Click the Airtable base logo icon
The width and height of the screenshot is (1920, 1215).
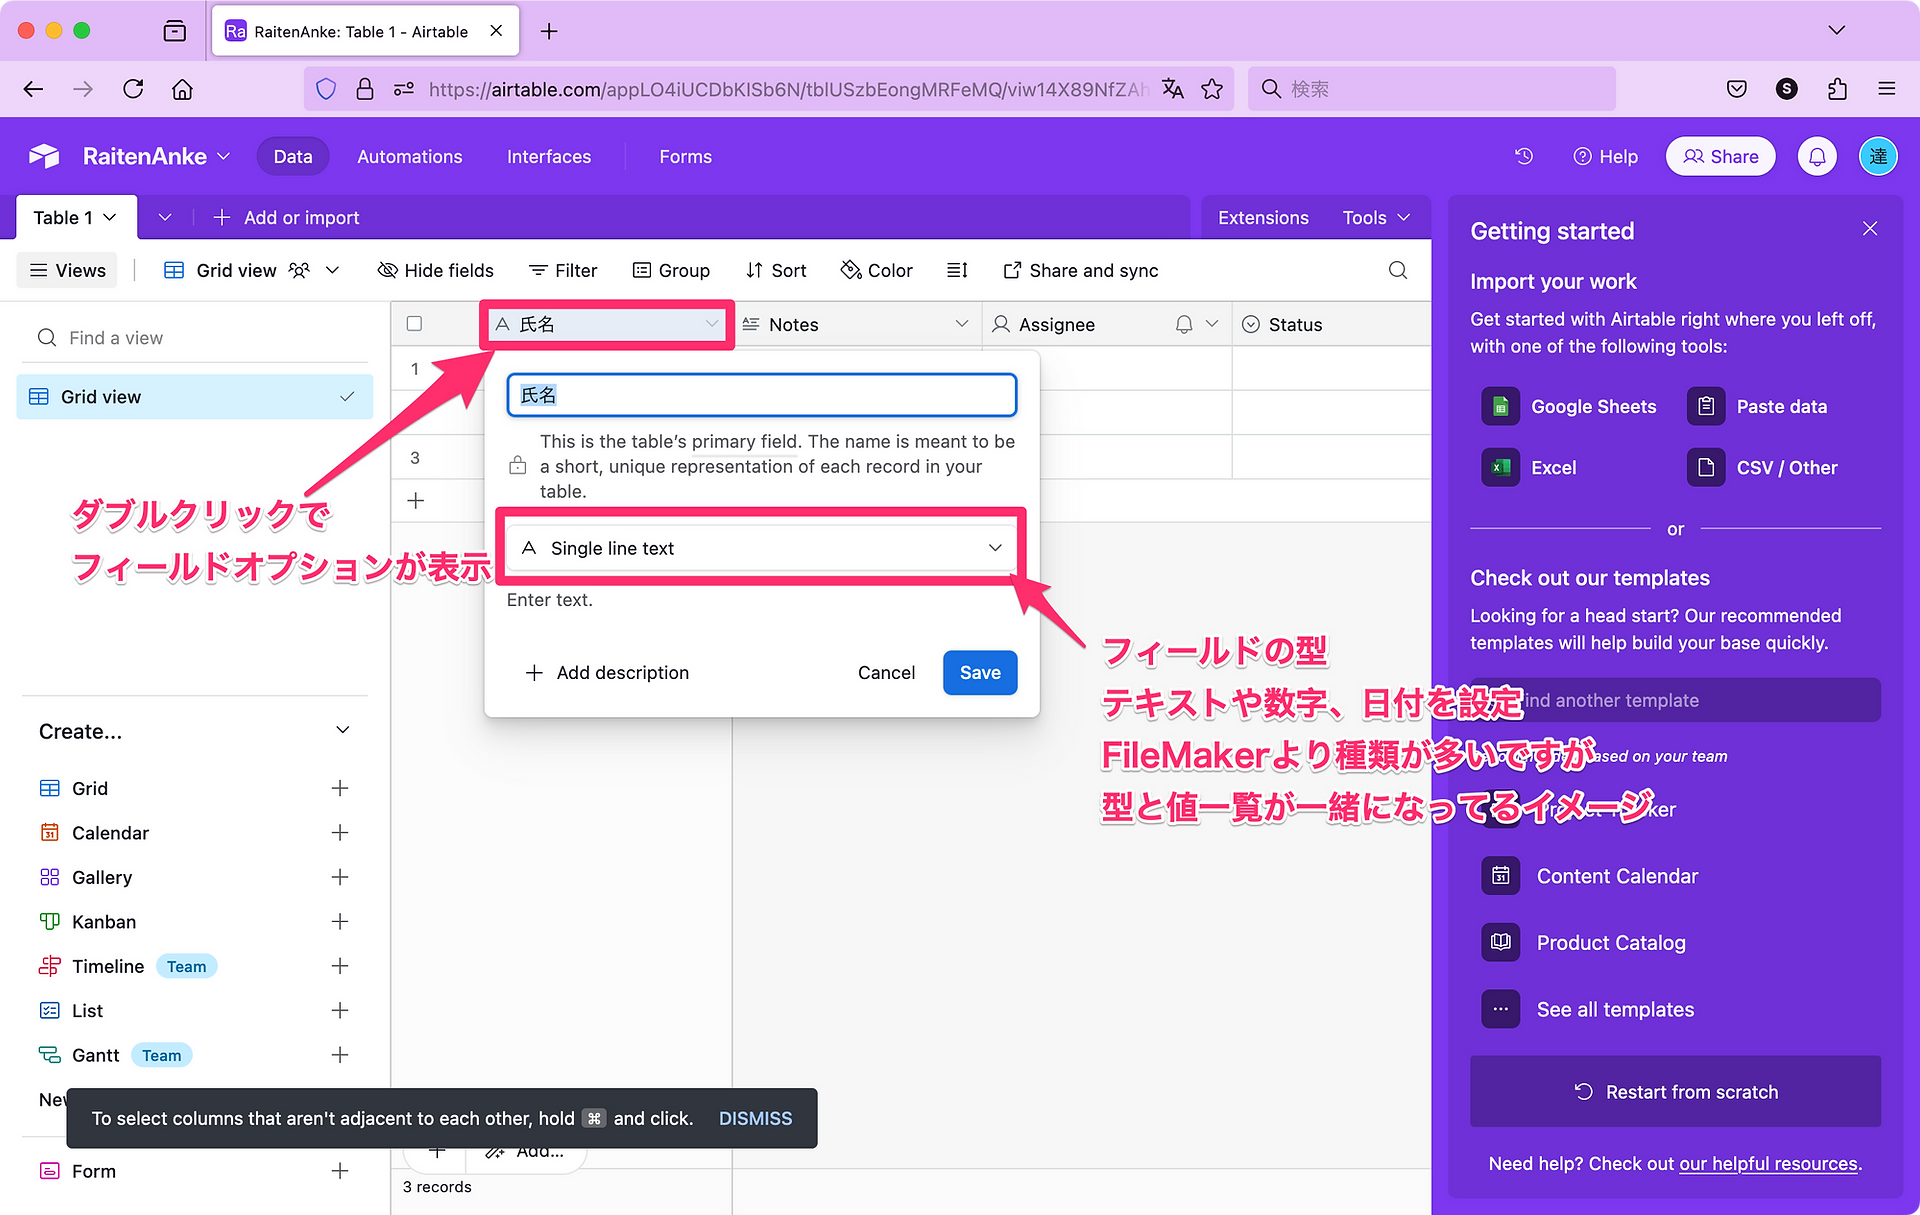click(x=44, y=156)
